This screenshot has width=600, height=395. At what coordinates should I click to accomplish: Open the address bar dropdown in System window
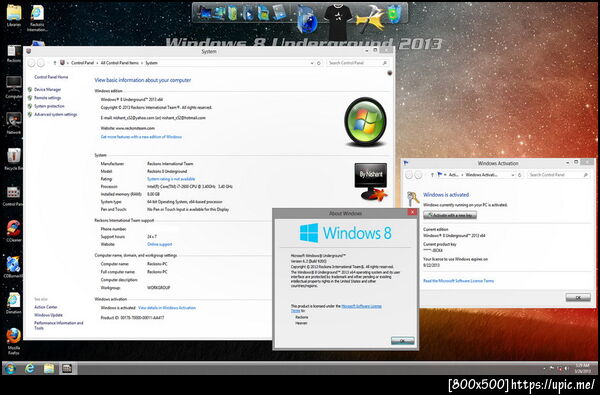click(312, 63)
